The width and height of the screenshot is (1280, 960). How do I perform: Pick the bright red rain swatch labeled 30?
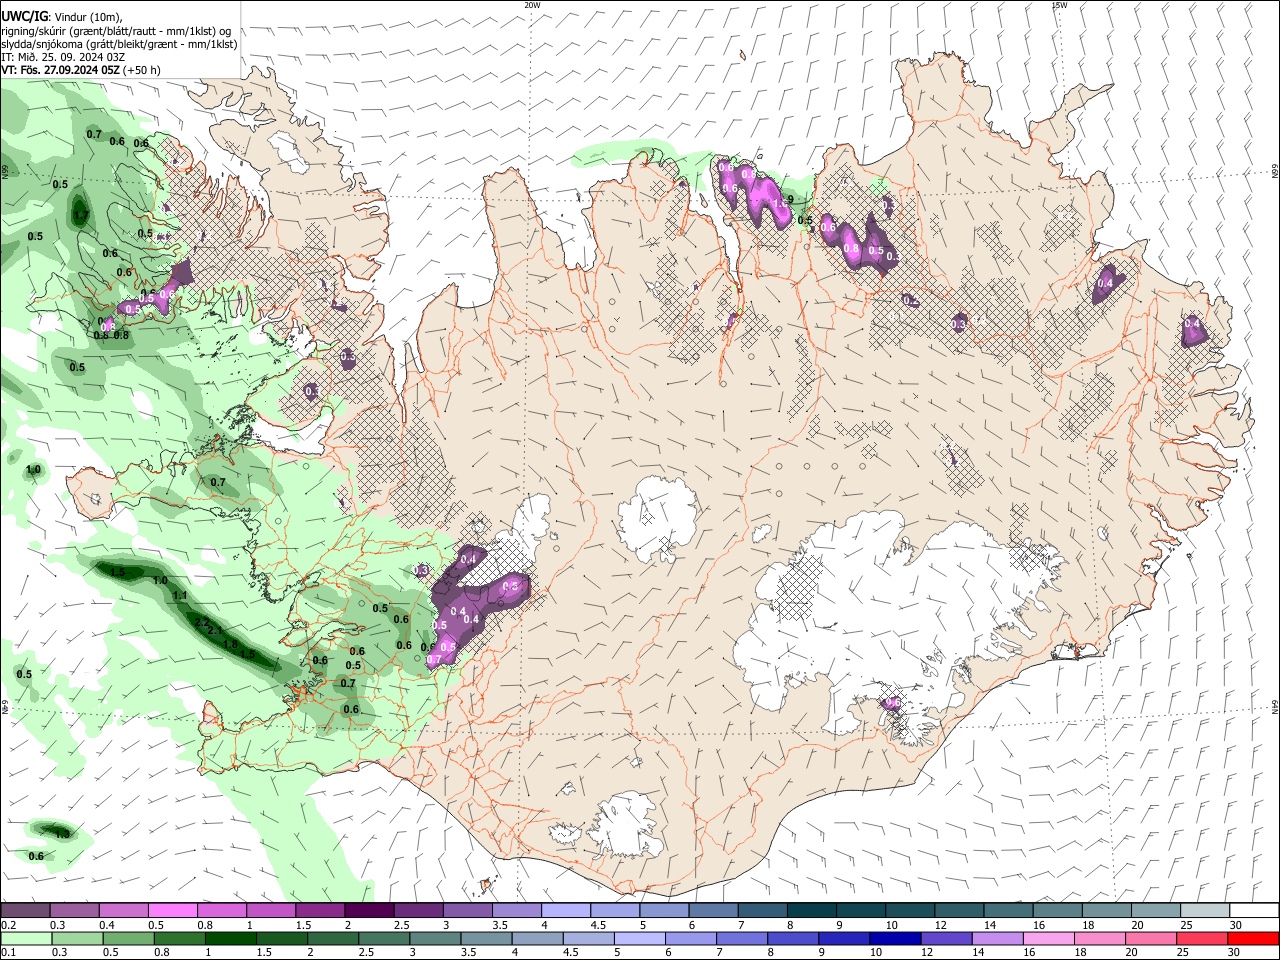[1252, 938]
